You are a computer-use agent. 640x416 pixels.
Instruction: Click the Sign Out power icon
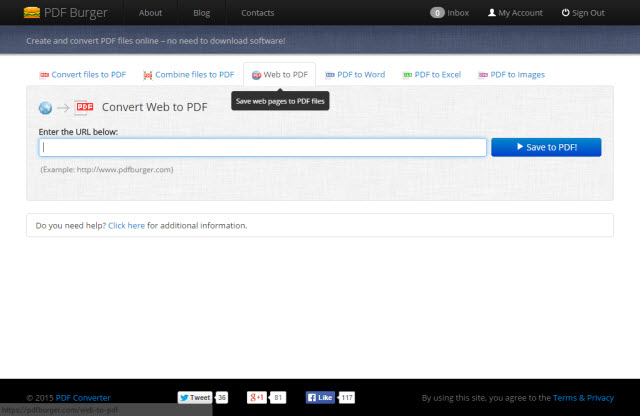tap(565, 13)
